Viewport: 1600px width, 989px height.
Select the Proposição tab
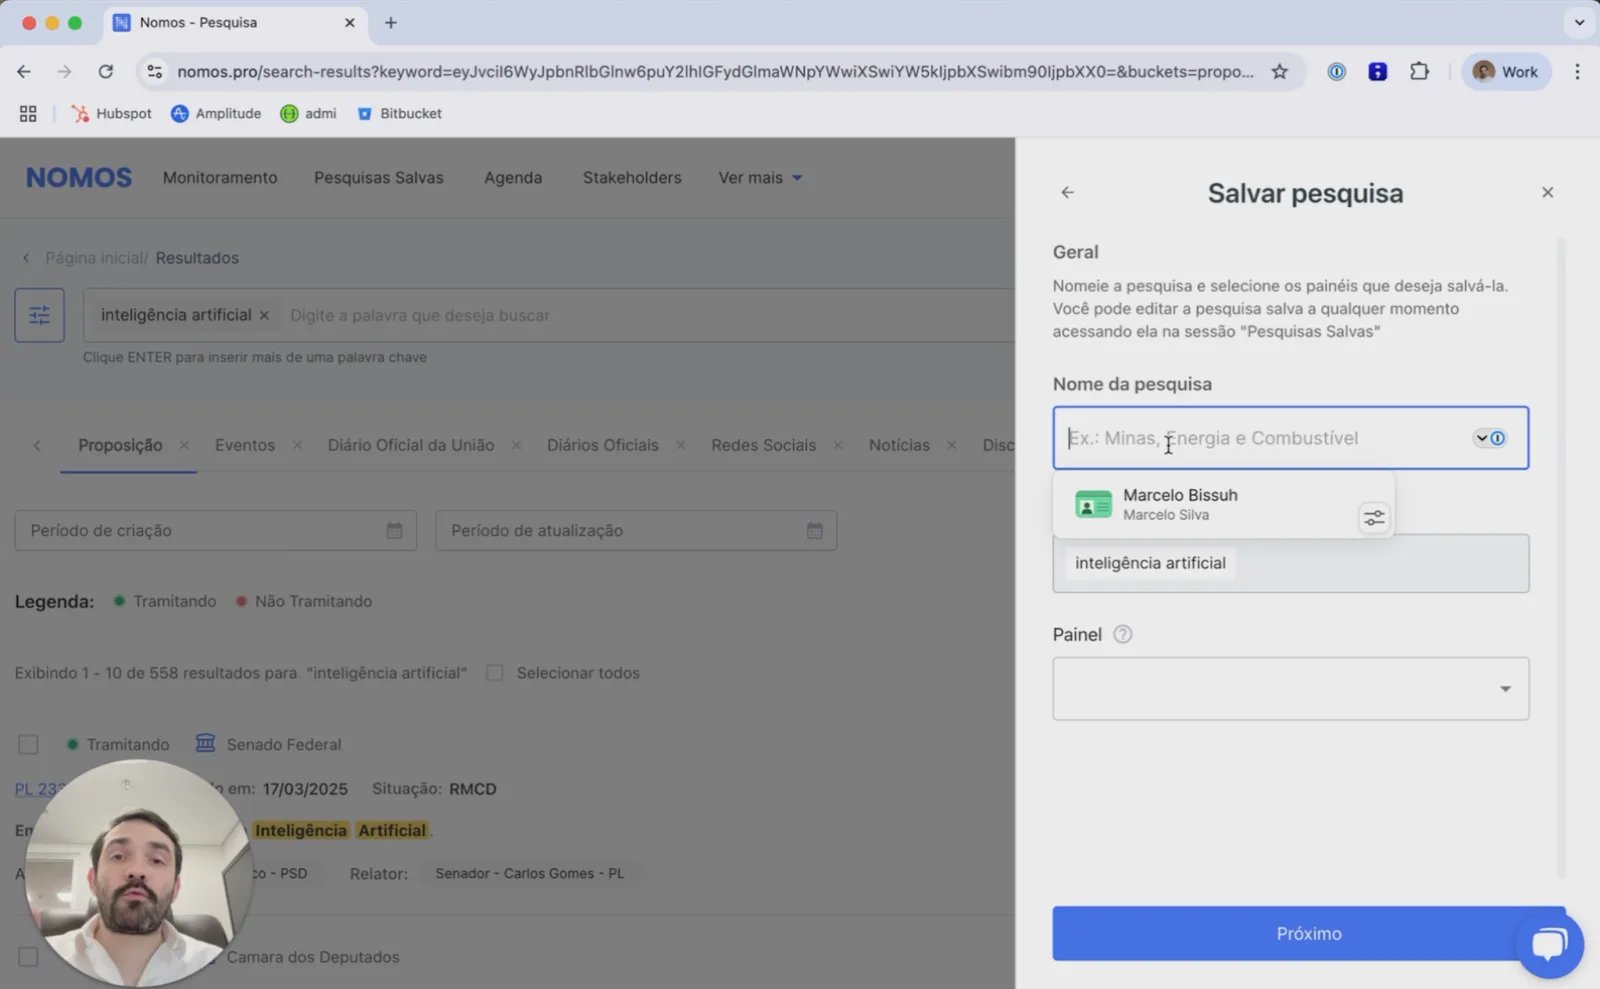coord(120,445)
